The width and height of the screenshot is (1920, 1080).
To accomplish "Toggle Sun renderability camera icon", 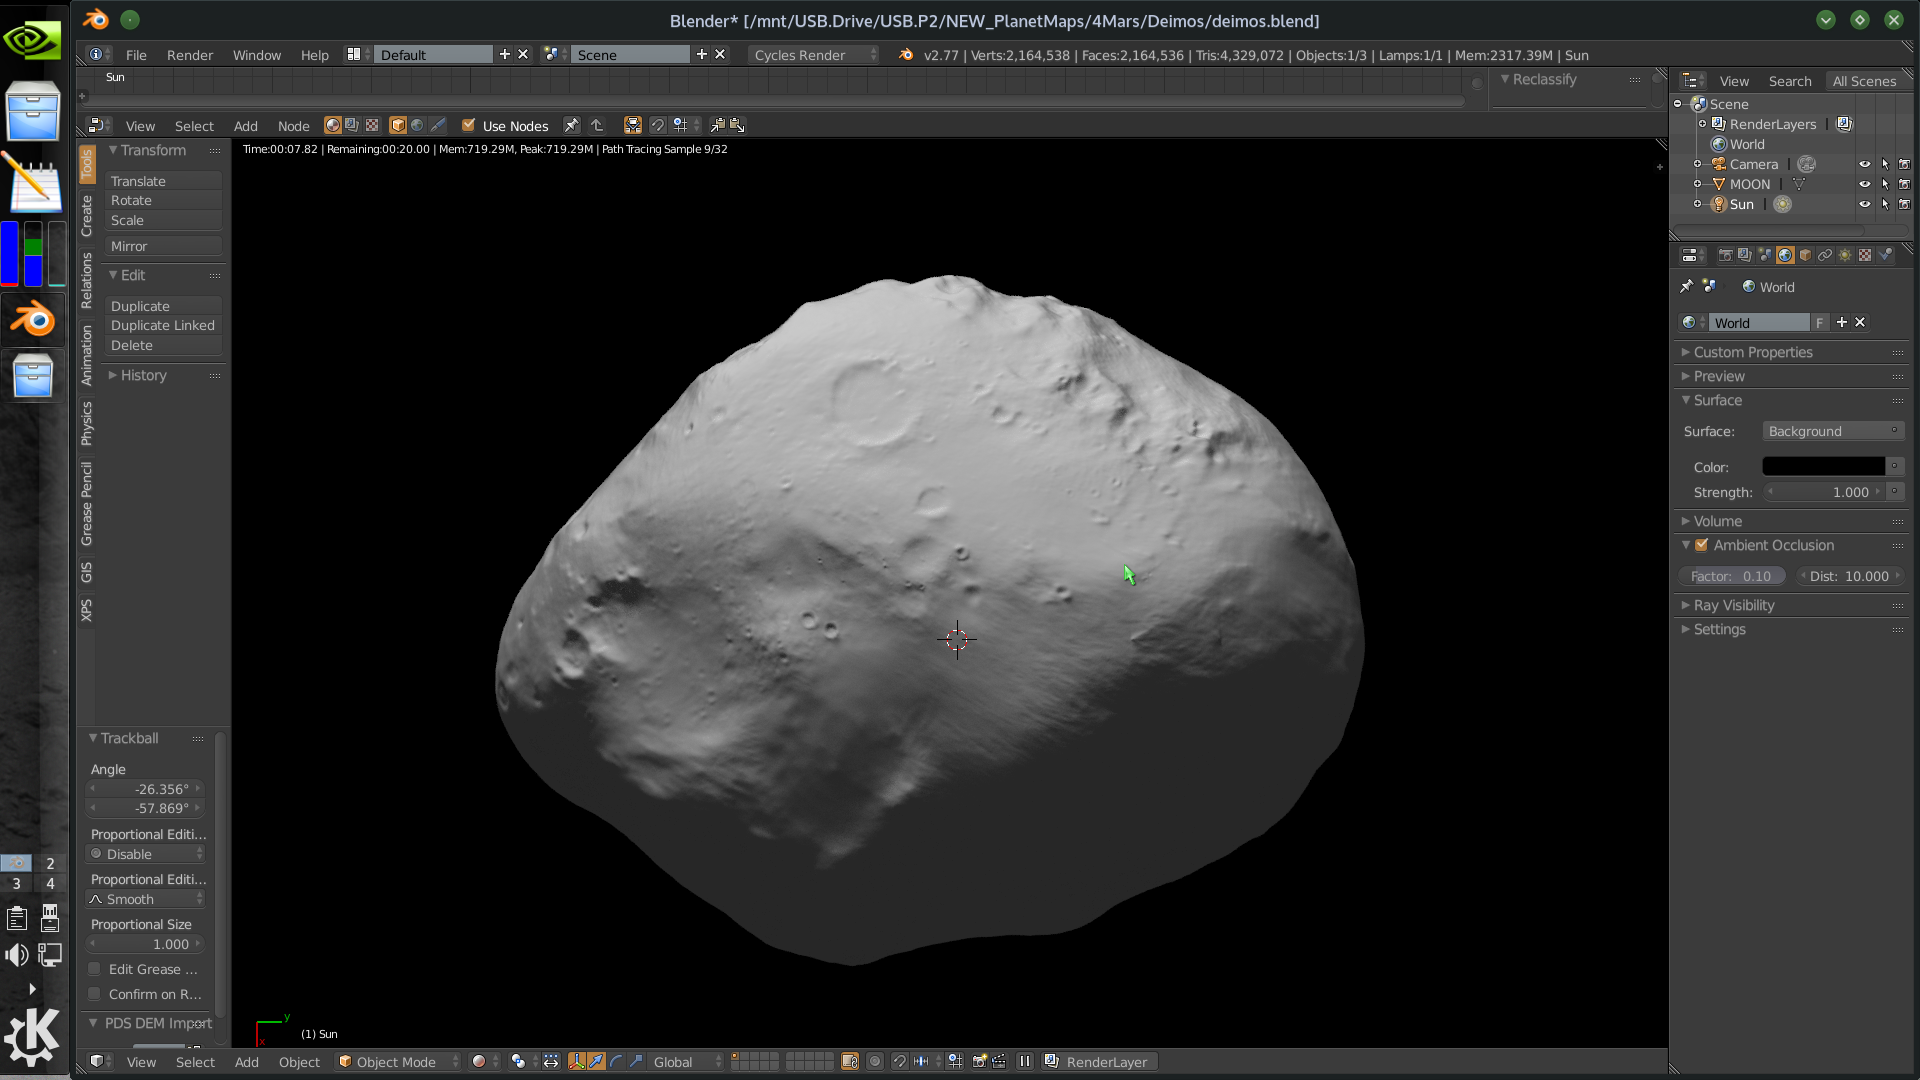I will click(1904, 204).
